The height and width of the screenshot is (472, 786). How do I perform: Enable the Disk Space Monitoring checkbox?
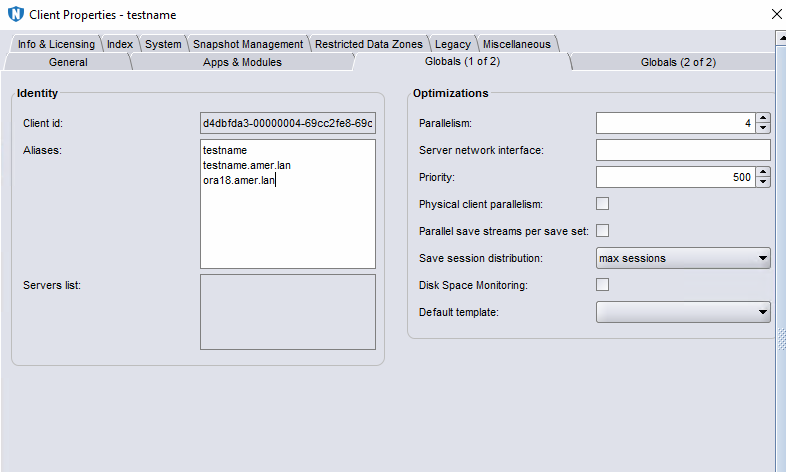(x=603, y=285)
